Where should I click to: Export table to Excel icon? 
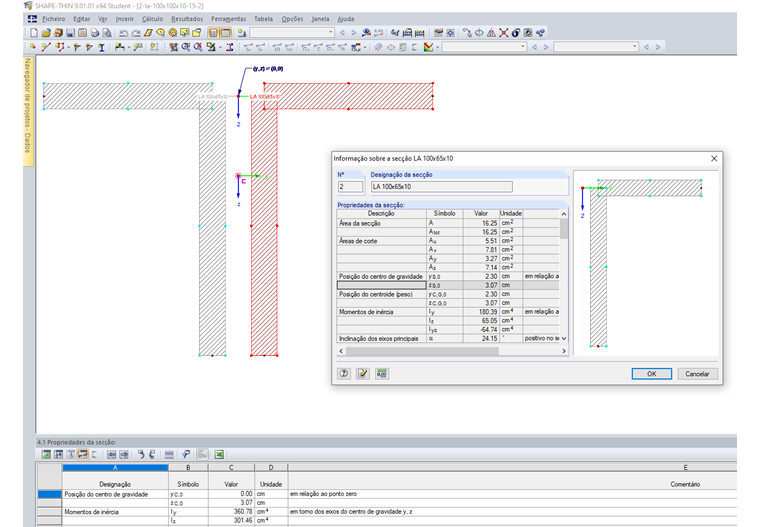(219, 454)
